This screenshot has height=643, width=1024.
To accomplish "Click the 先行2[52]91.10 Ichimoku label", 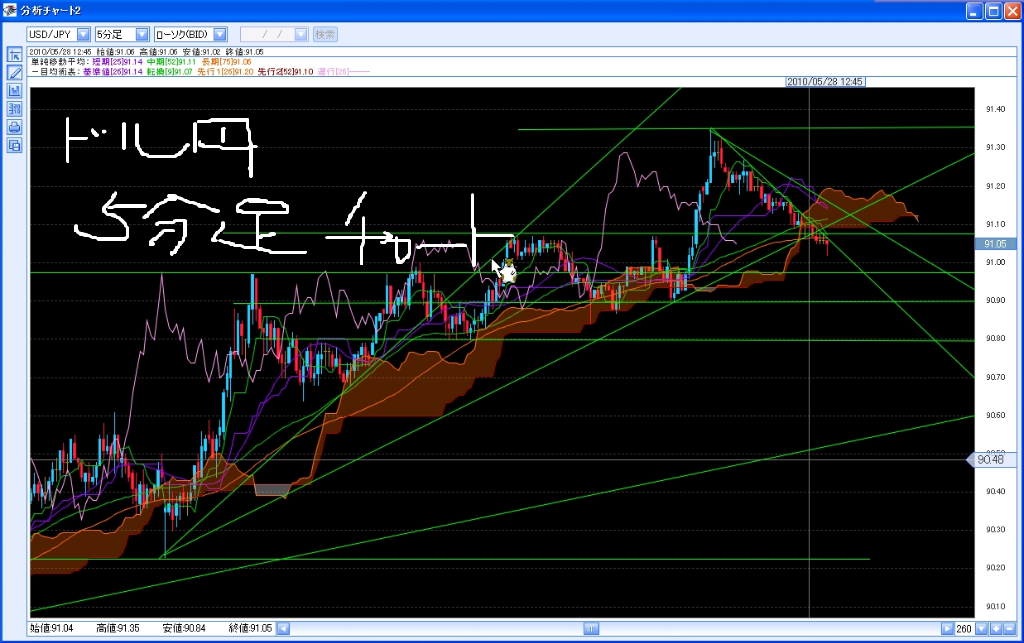I will 285,71.
